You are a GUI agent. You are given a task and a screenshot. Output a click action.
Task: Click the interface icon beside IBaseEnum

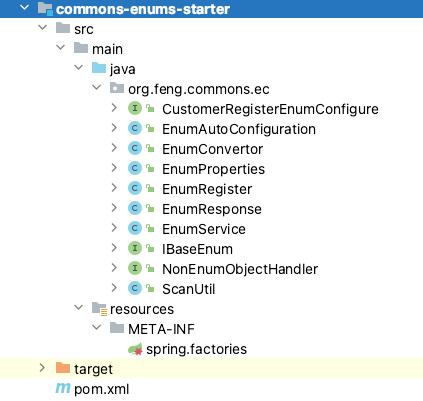pyautogui.click(x=135, y=248)
